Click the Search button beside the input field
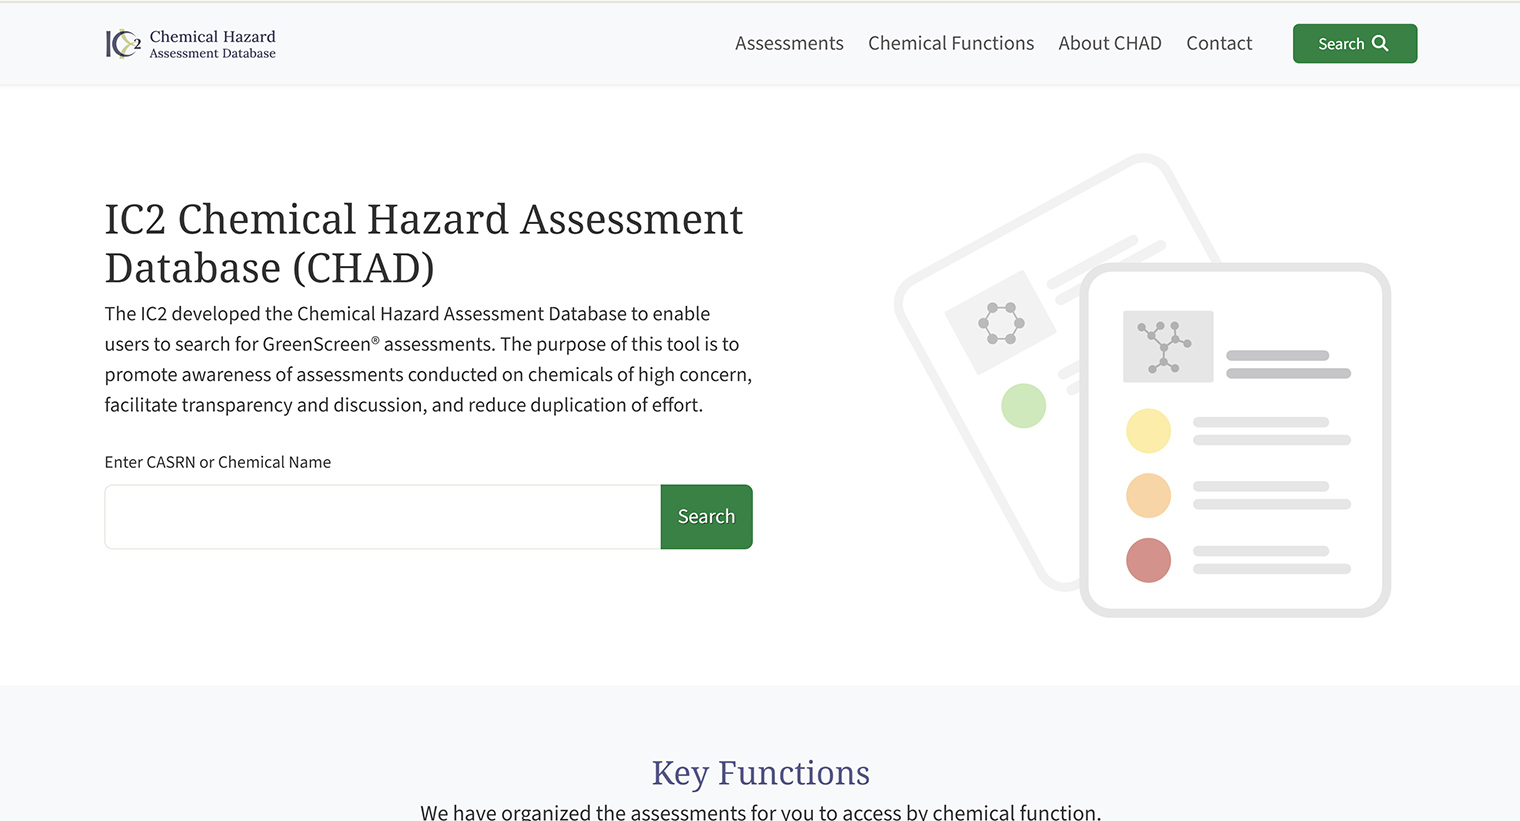1520x821 pixels. 706,517
